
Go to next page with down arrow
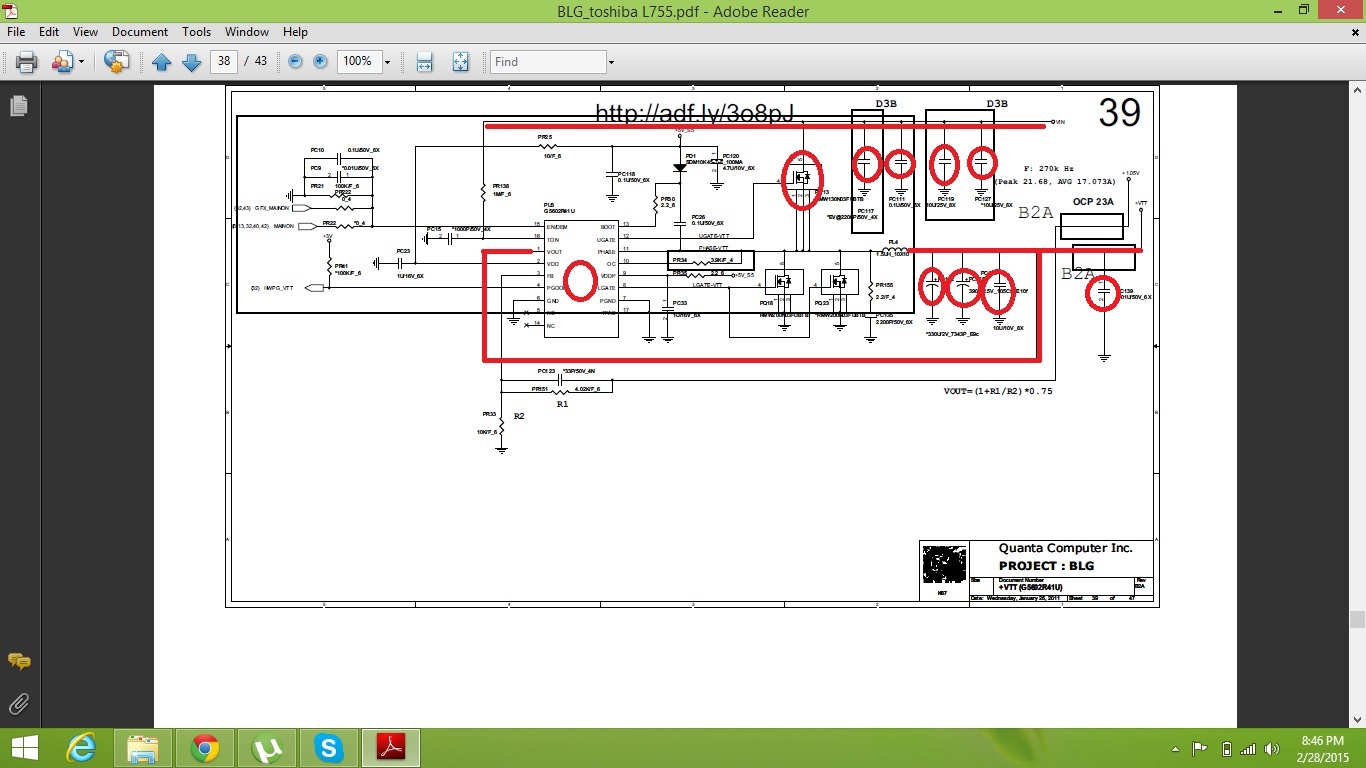click(191, 62)
